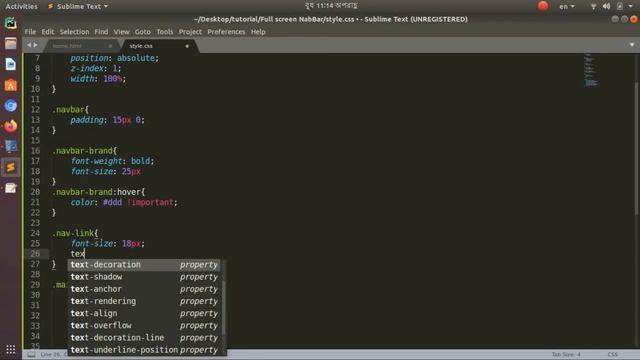Viewport: 640px width, 360px height.
Task: Open network status icon in top bar
Action: coord(593,6)
